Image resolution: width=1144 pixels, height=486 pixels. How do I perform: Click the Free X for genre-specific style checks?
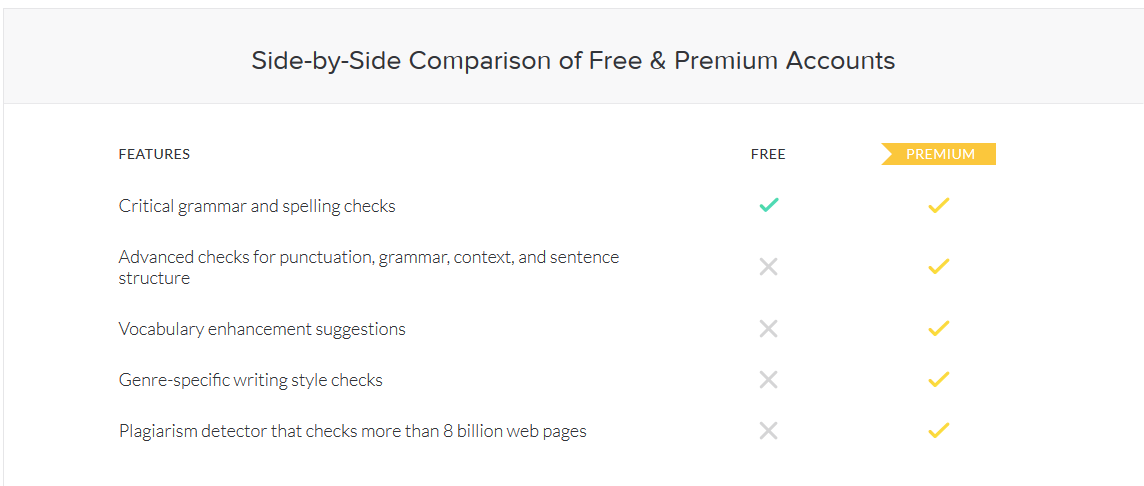coord(768,379)
